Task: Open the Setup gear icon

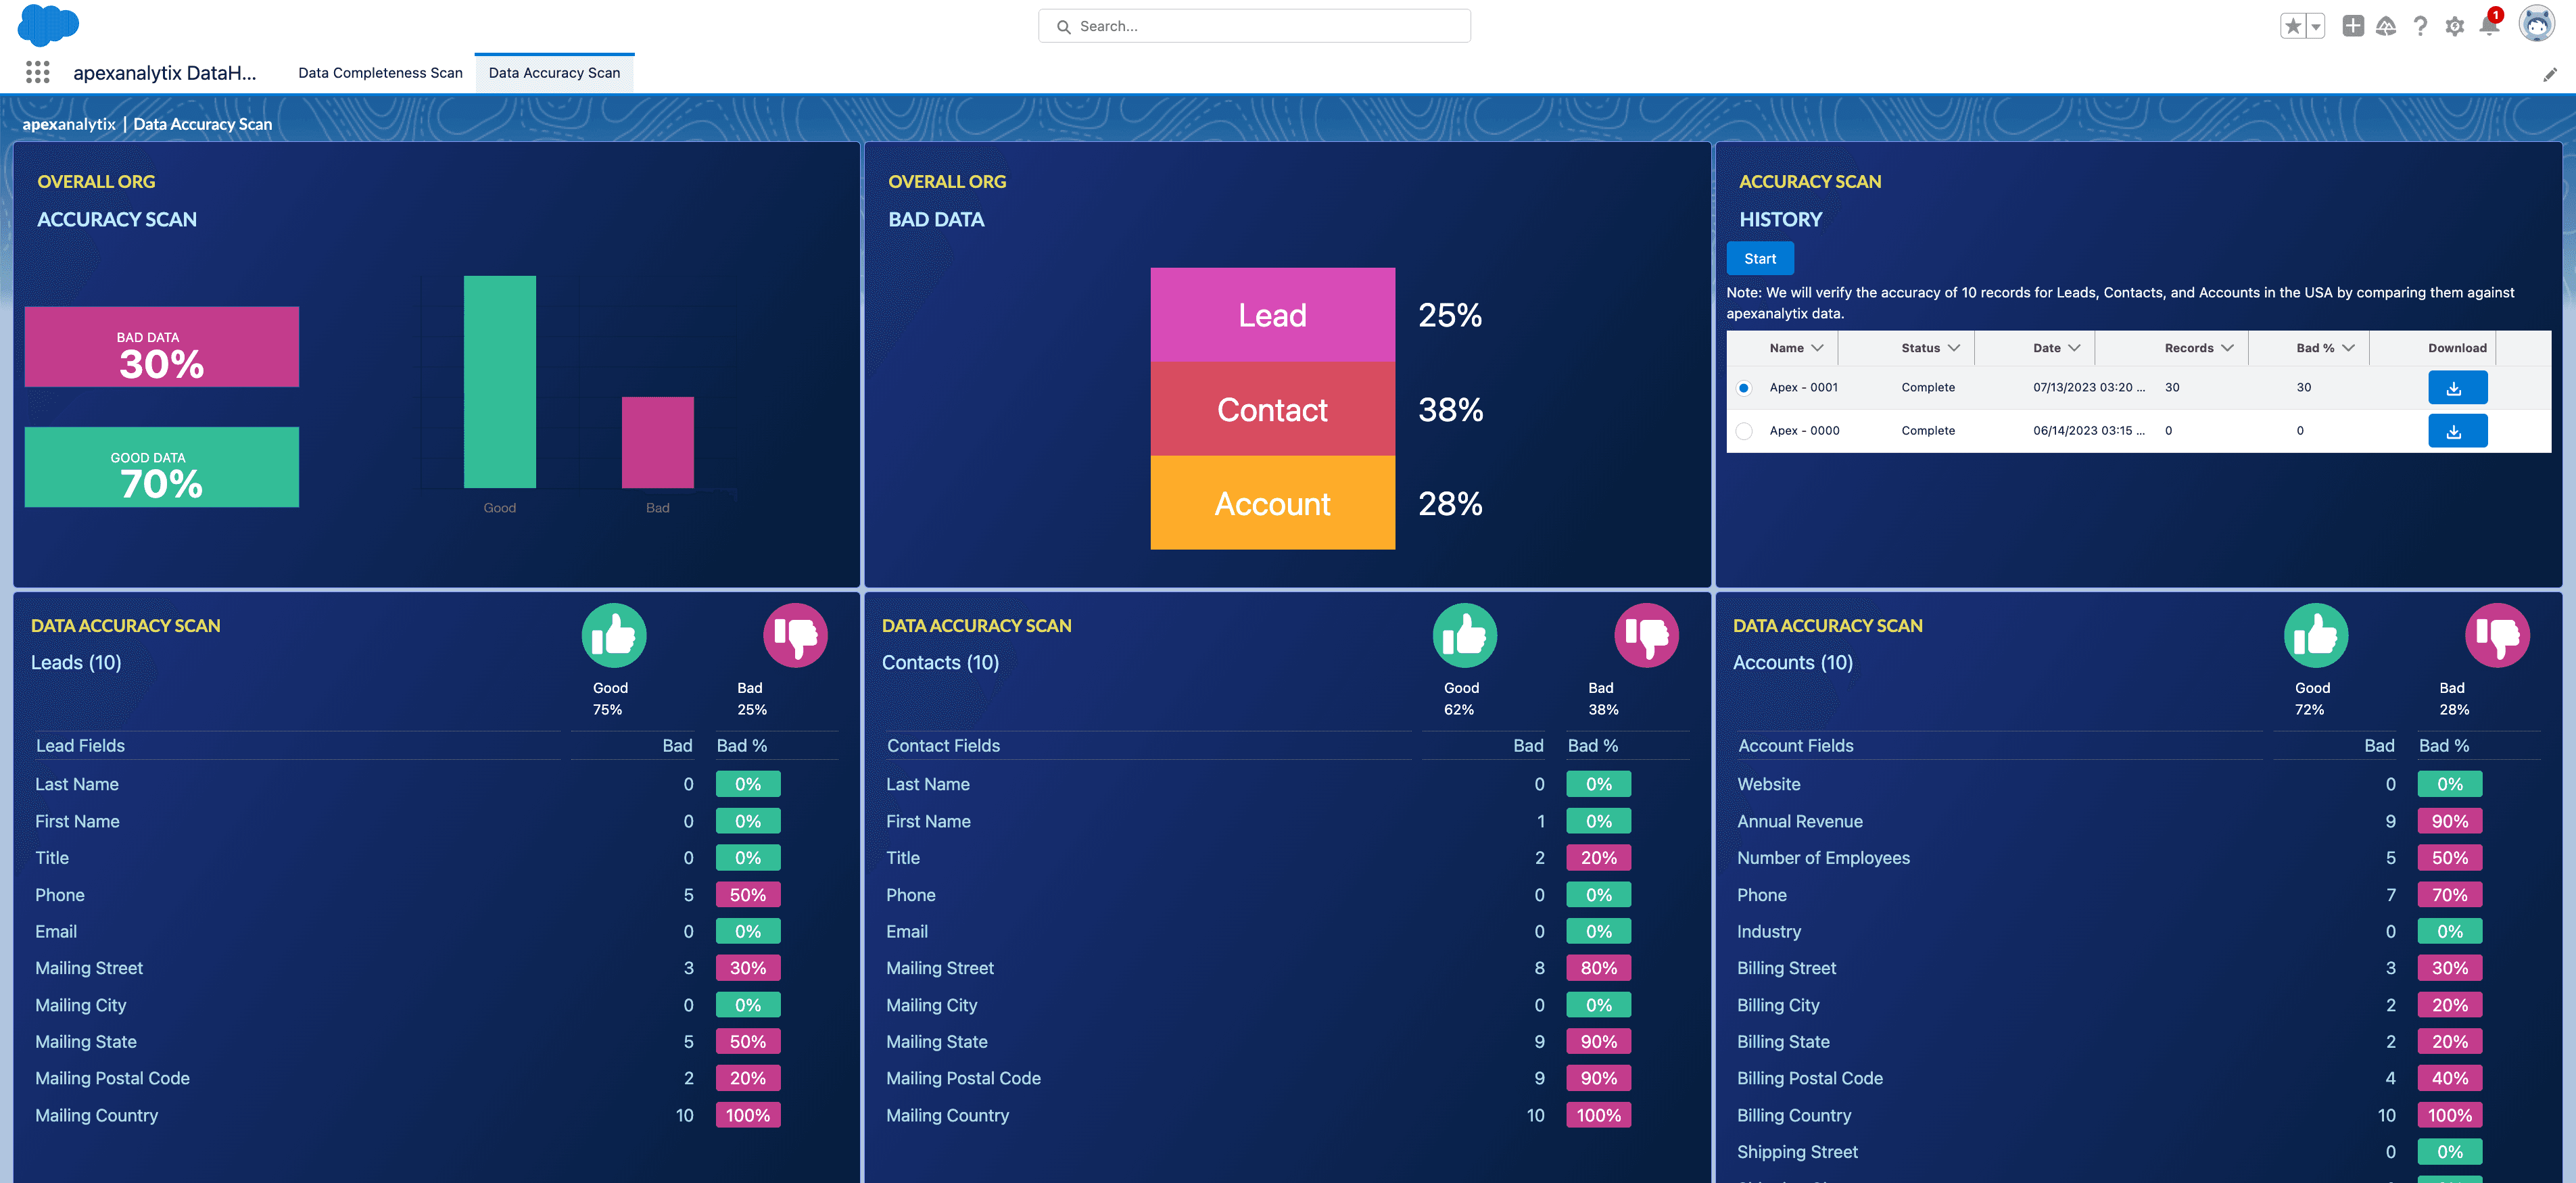Action: pos(2454,26)
